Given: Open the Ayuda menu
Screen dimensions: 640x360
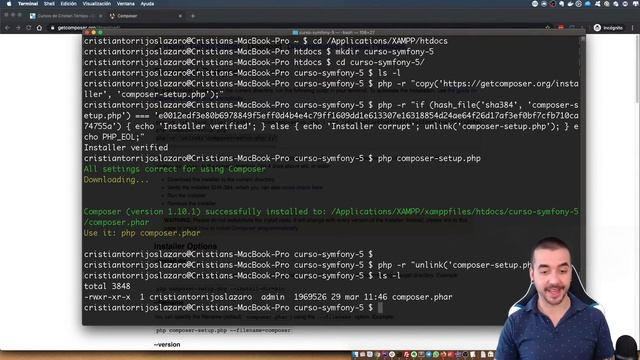Looking at the screenshot, I should [x=147, y=4].
